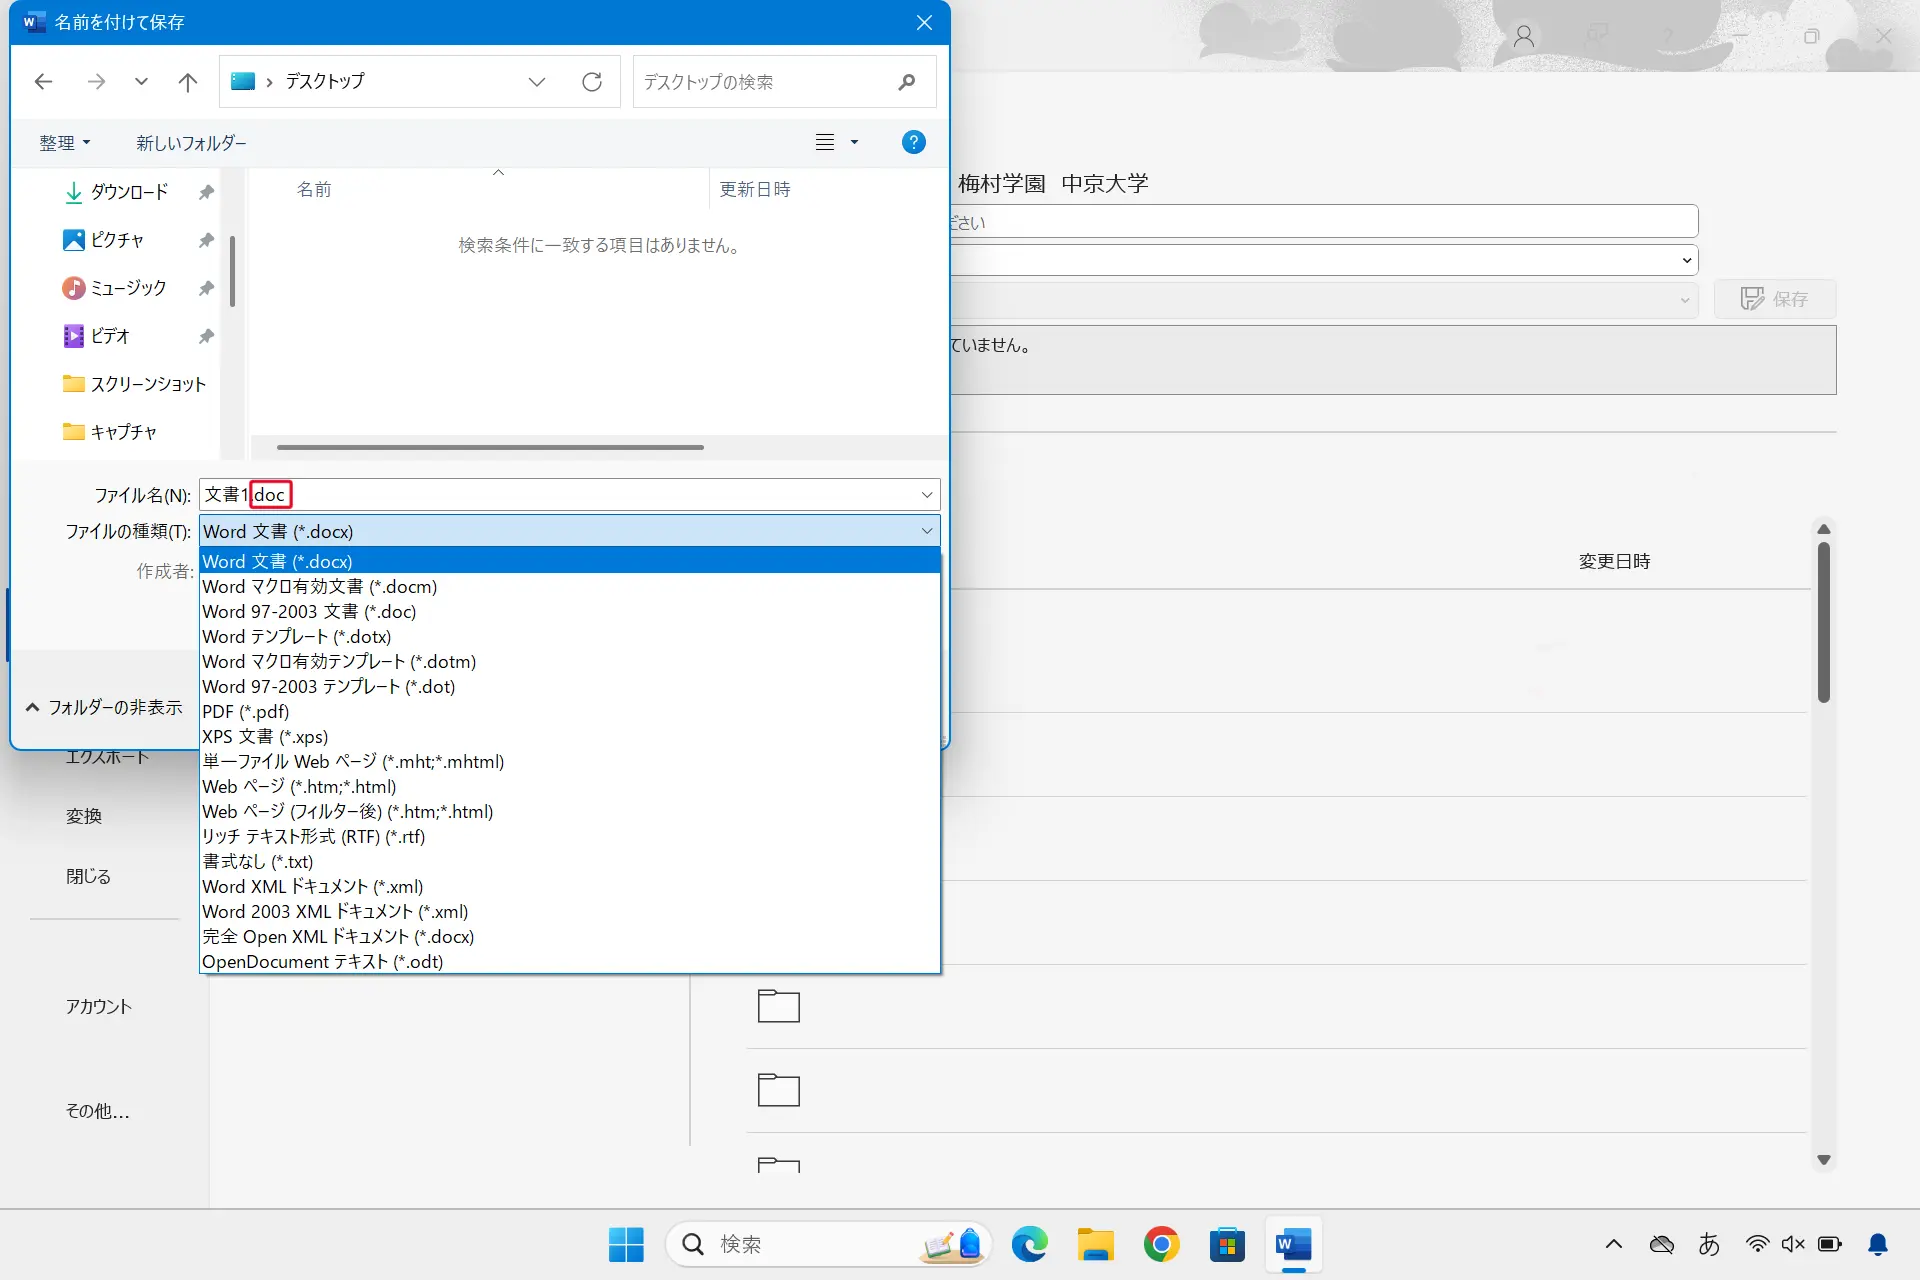Open the blue help question icon
The height and width of the screenshot is (1280, 1920).
point(913,142)
